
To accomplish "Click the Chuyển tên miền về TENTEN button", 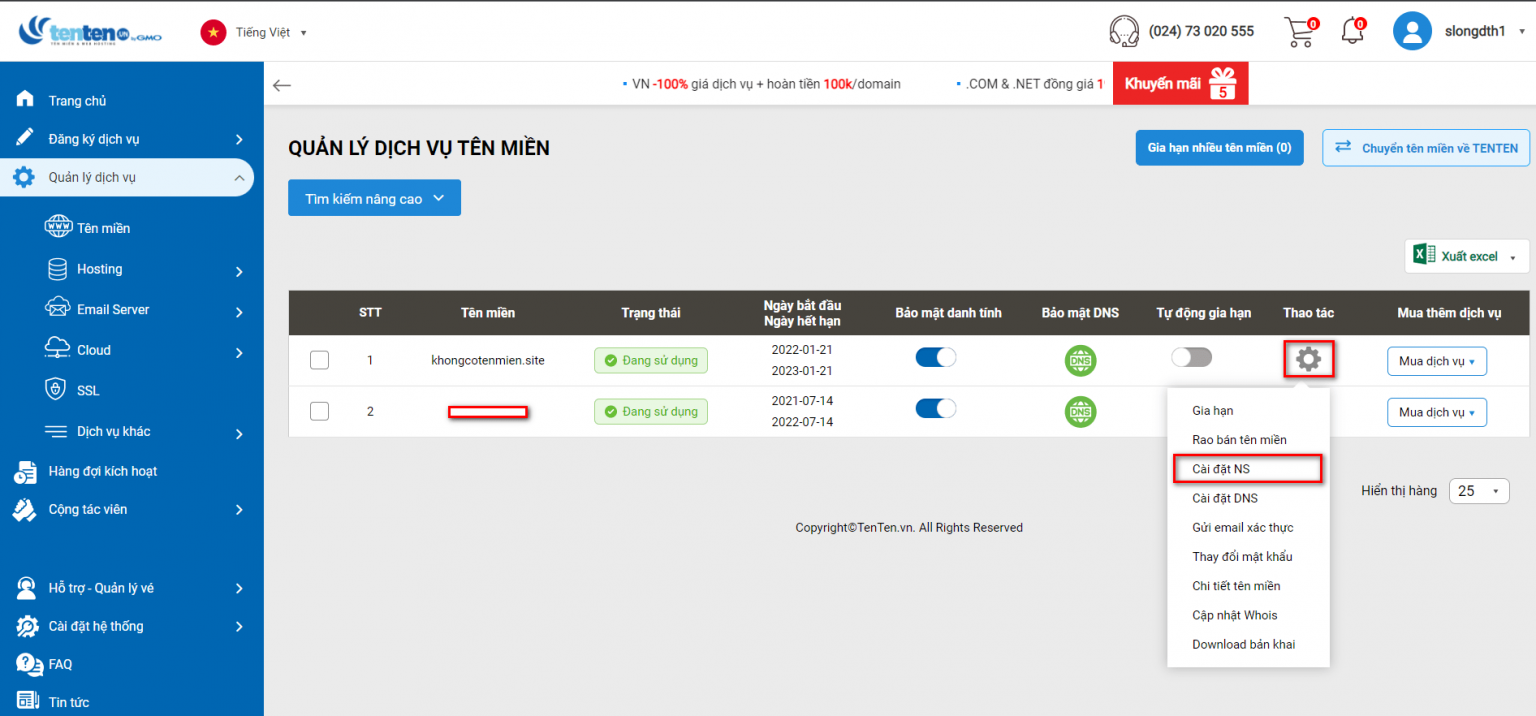I will click(1425, 147).
